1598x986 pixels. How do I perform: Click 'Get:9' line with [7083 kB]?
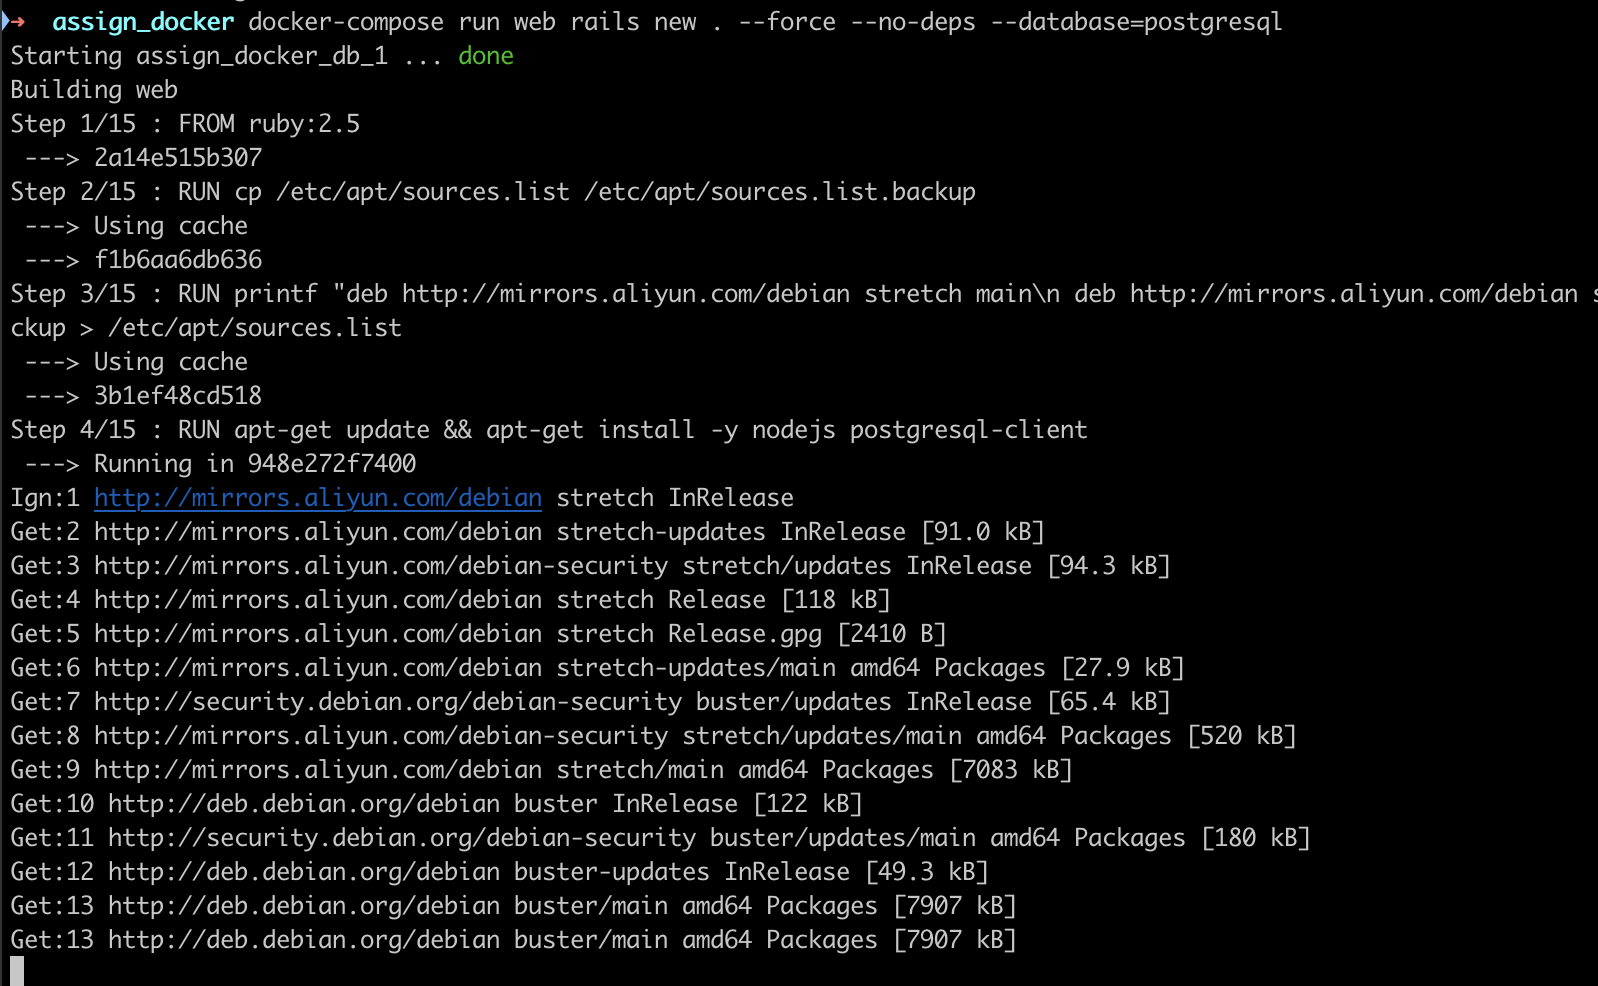pos(541,770)
